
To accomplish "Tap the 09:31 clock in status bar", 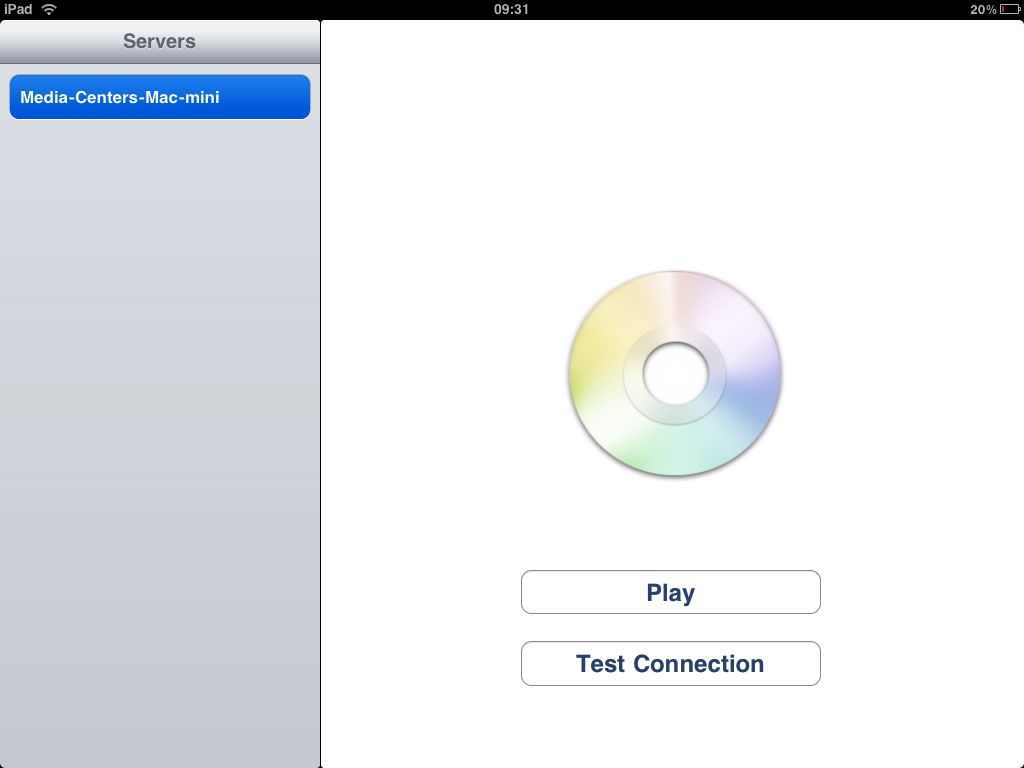I will [511, 9].
